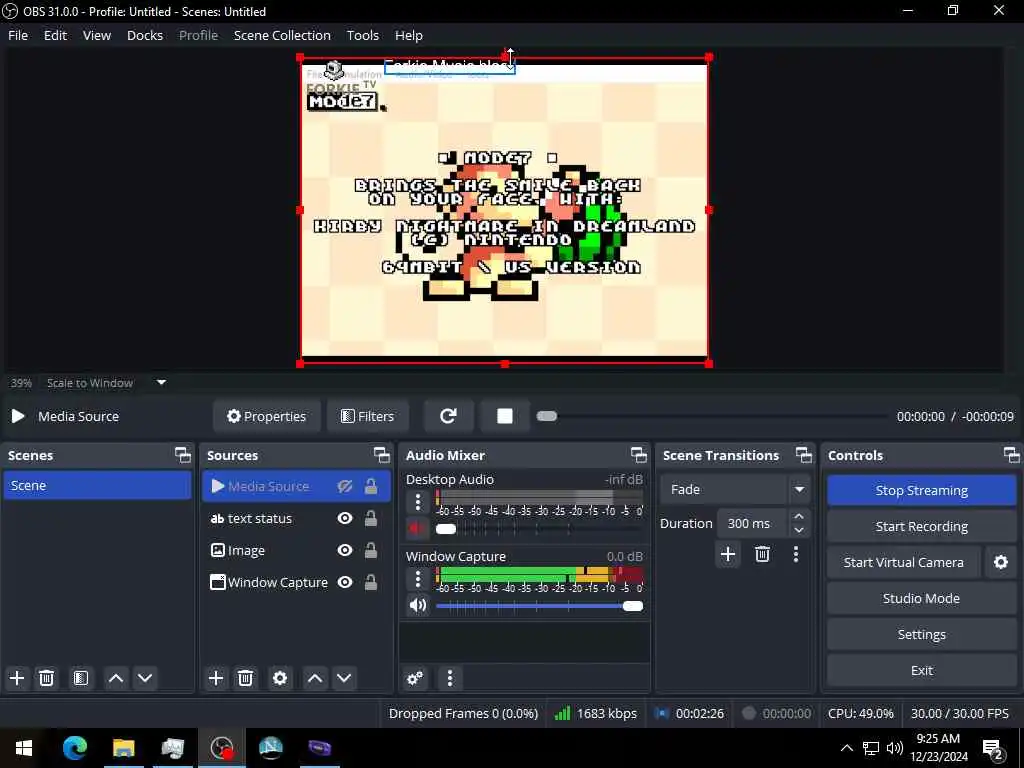Screen dimensions: 1024x768
Task: Open the File menu
Action: coord(18,35)
